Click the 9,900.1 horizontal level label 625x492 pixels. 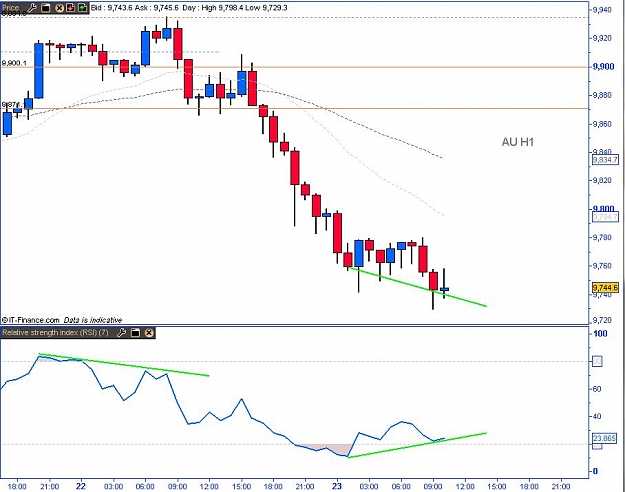[x=14, y=63]
